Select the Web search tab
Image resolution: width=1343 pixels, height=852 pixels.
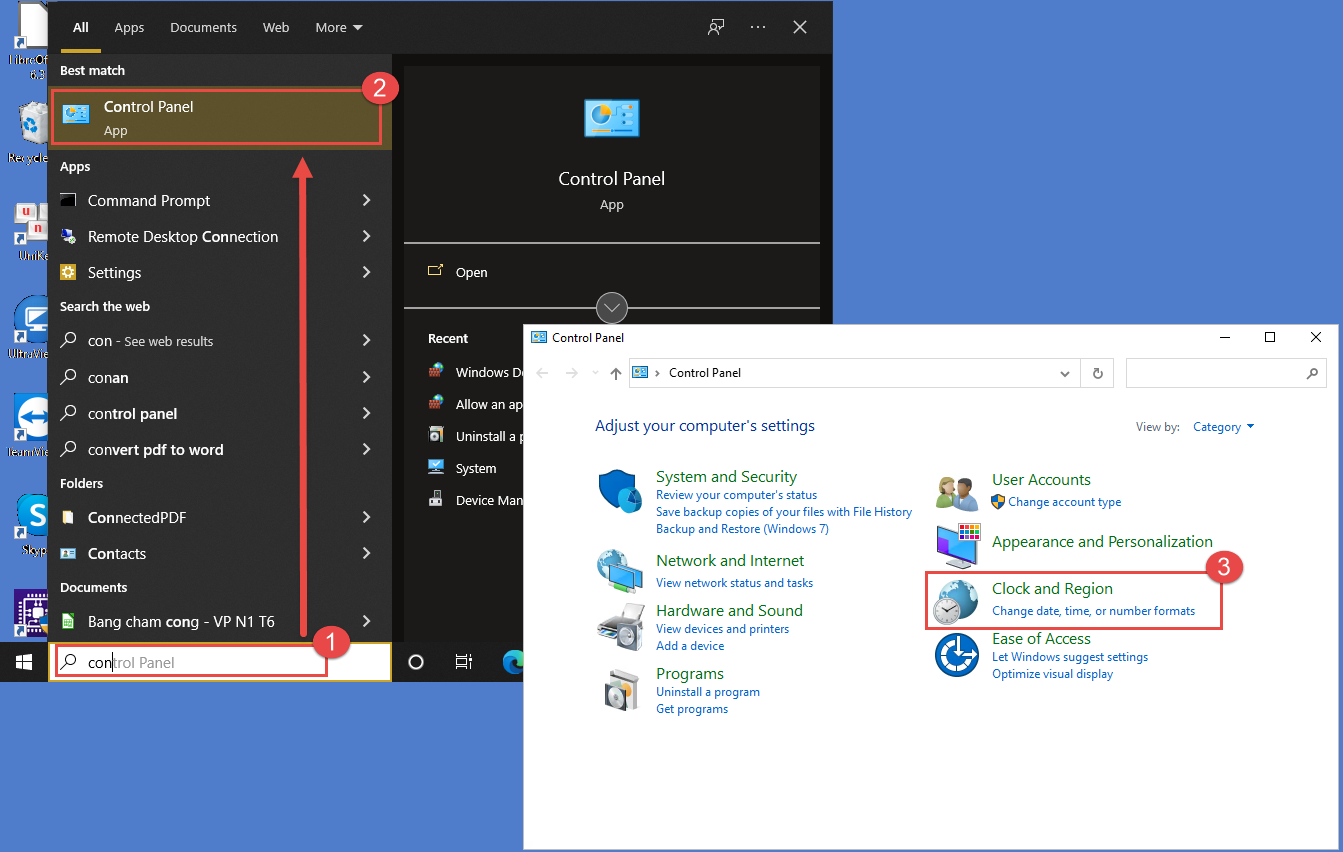point(276,27)
